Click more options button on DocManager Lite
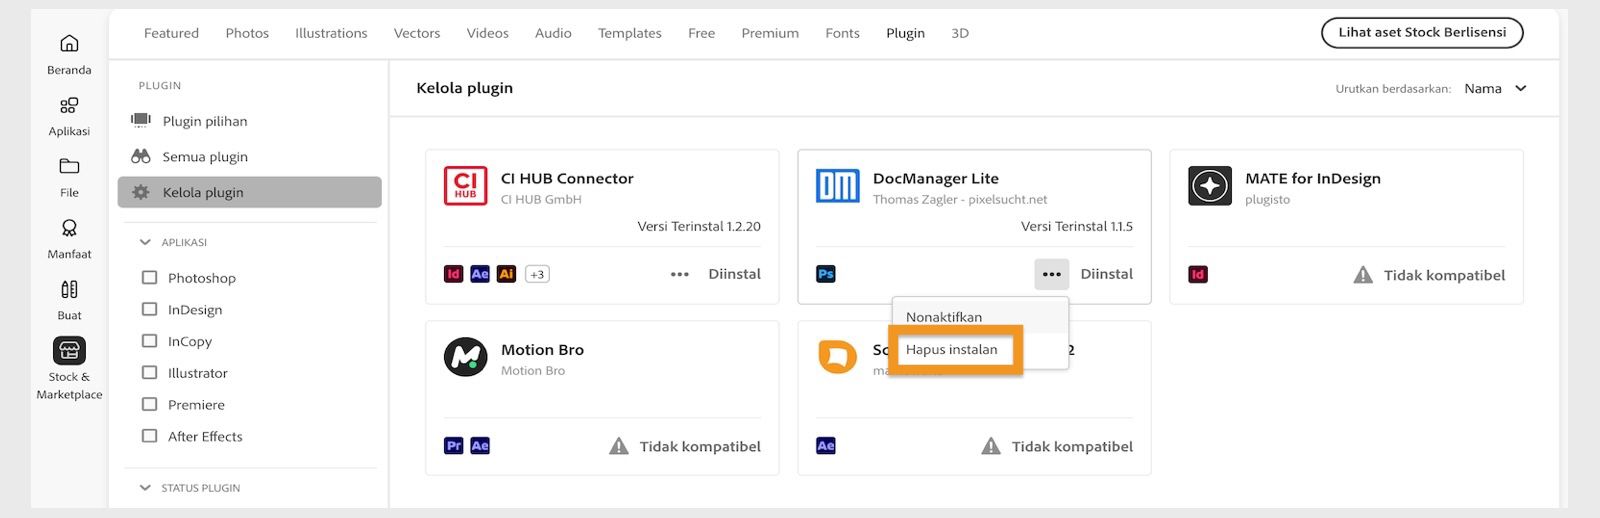Screen dimensions: 1600x518 click(x=1052, y=274)
